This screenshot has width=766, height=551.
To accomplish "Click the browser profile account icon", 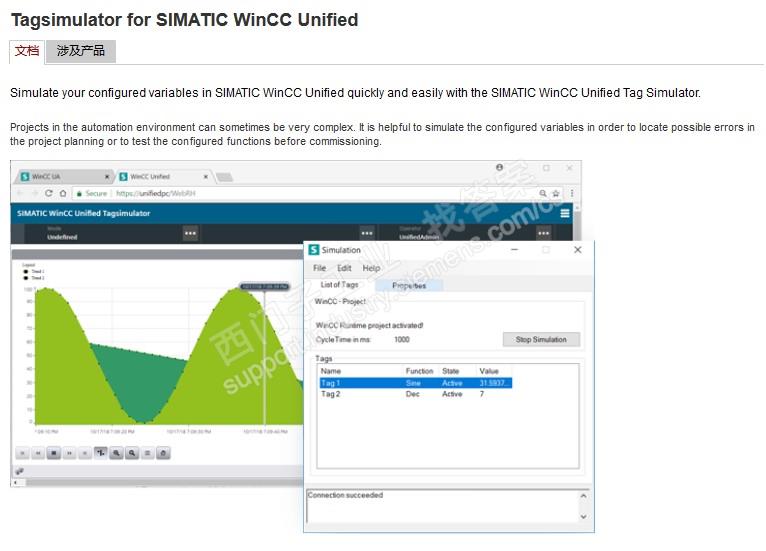I will pos(499,167).
